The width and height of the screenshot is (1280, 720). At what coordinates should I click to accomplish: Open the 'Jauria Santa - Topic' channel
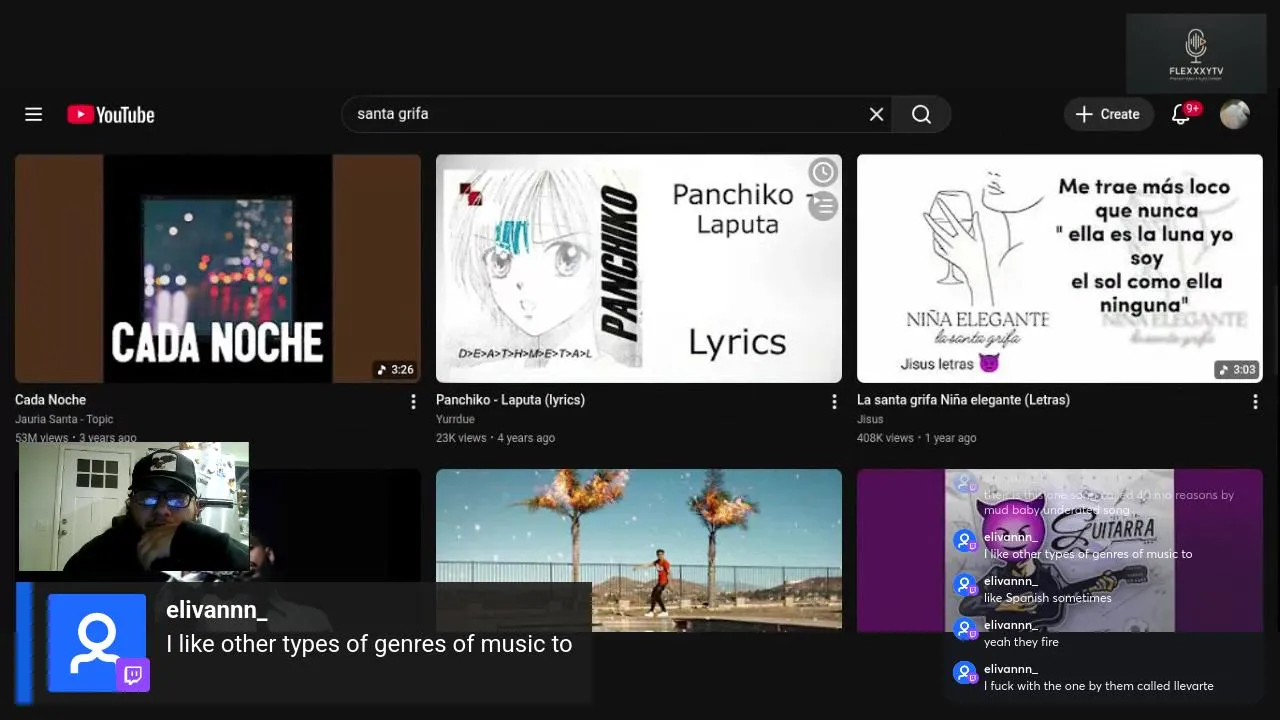coord(64,419)
